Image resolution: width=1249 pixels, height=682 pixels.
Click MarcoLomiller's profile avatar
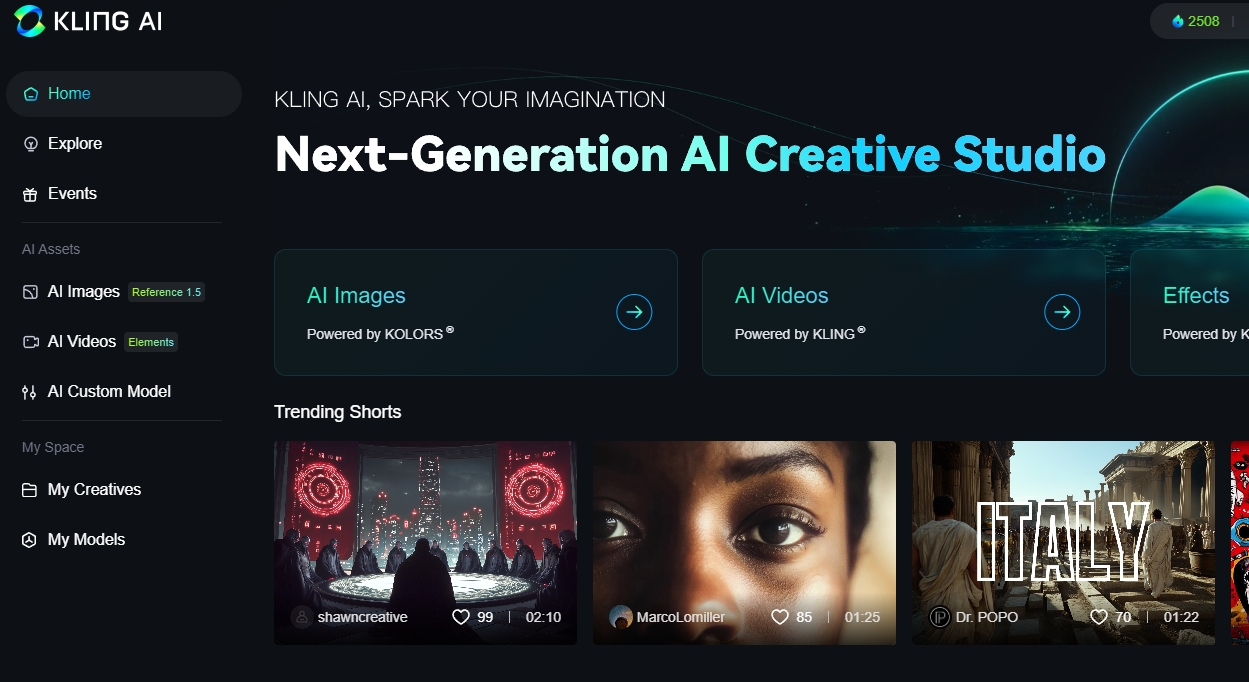(621, 617)
